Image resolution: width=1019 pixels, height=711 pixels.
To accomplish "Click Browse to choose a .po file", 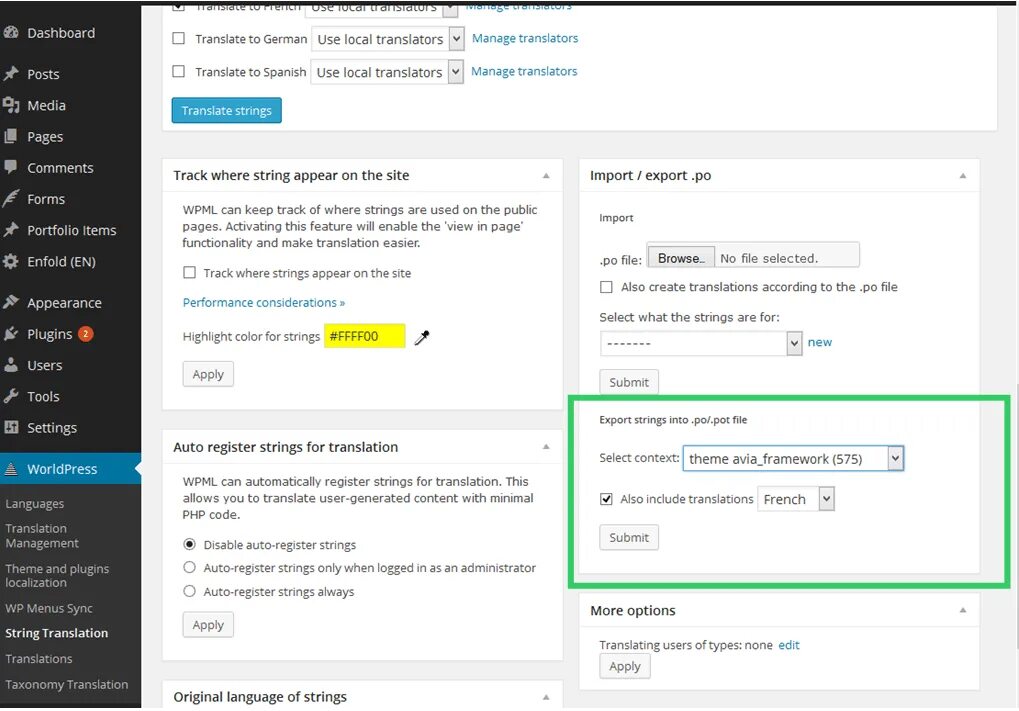I will point(681,258).
